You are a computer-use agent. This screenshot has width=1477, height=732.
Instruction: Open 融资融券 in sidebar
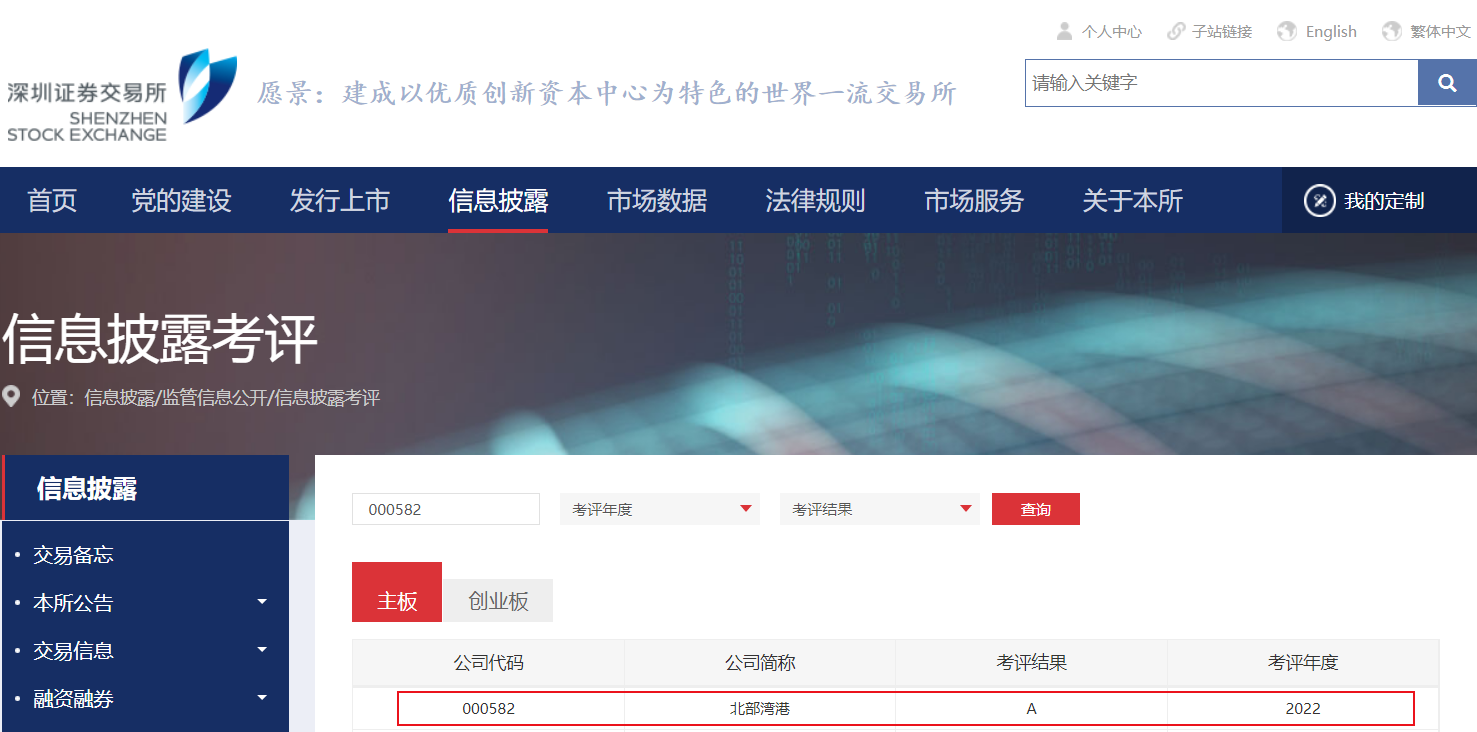tap(73, 699)
